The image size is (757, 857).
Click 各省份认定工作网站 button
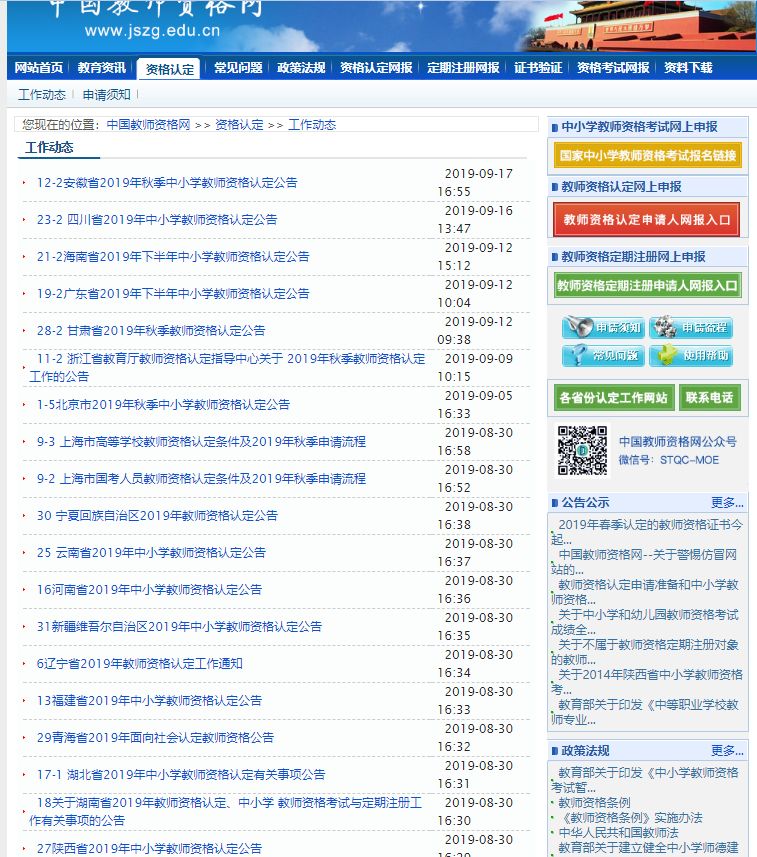coord(614,397)
